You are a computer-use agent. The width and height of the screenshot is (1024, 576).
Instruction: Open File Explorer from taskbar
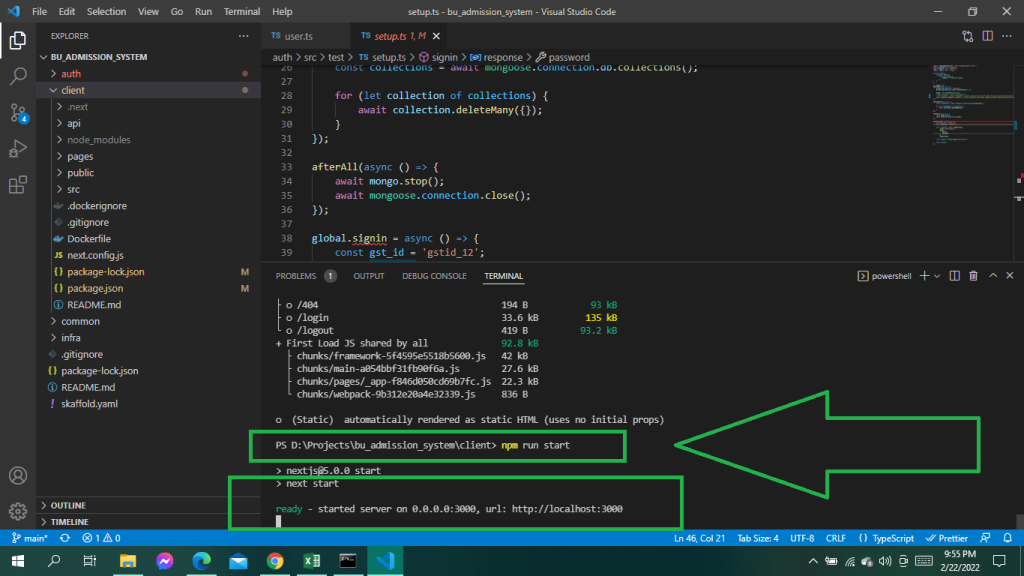click(x=127, y=561)
